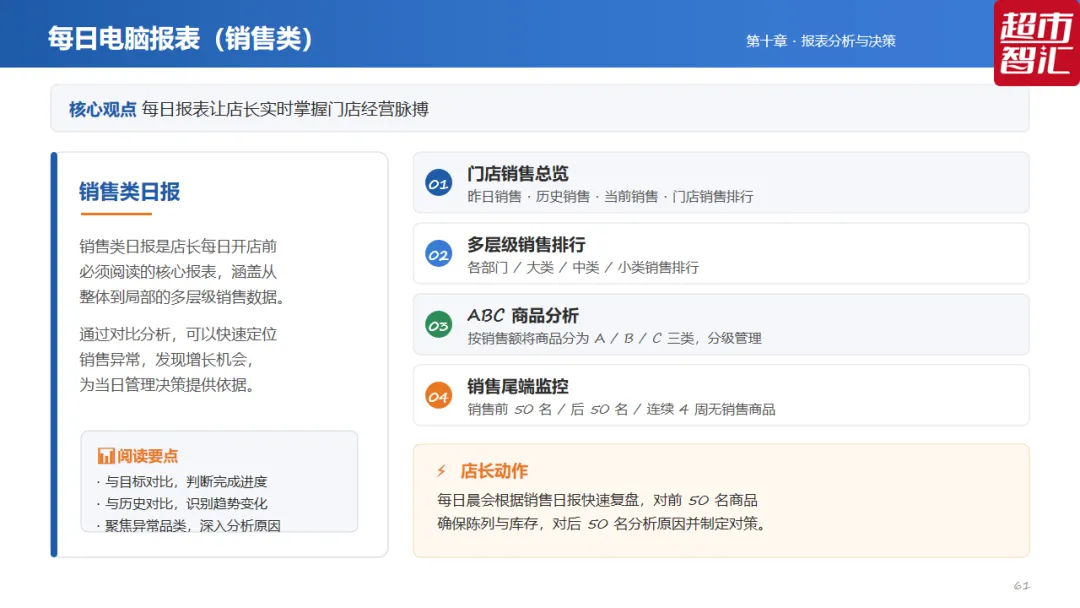Click the bar chart icon beside 阅读要点
This screenshot has height=608, width=1080.
(x=105, y=456)
